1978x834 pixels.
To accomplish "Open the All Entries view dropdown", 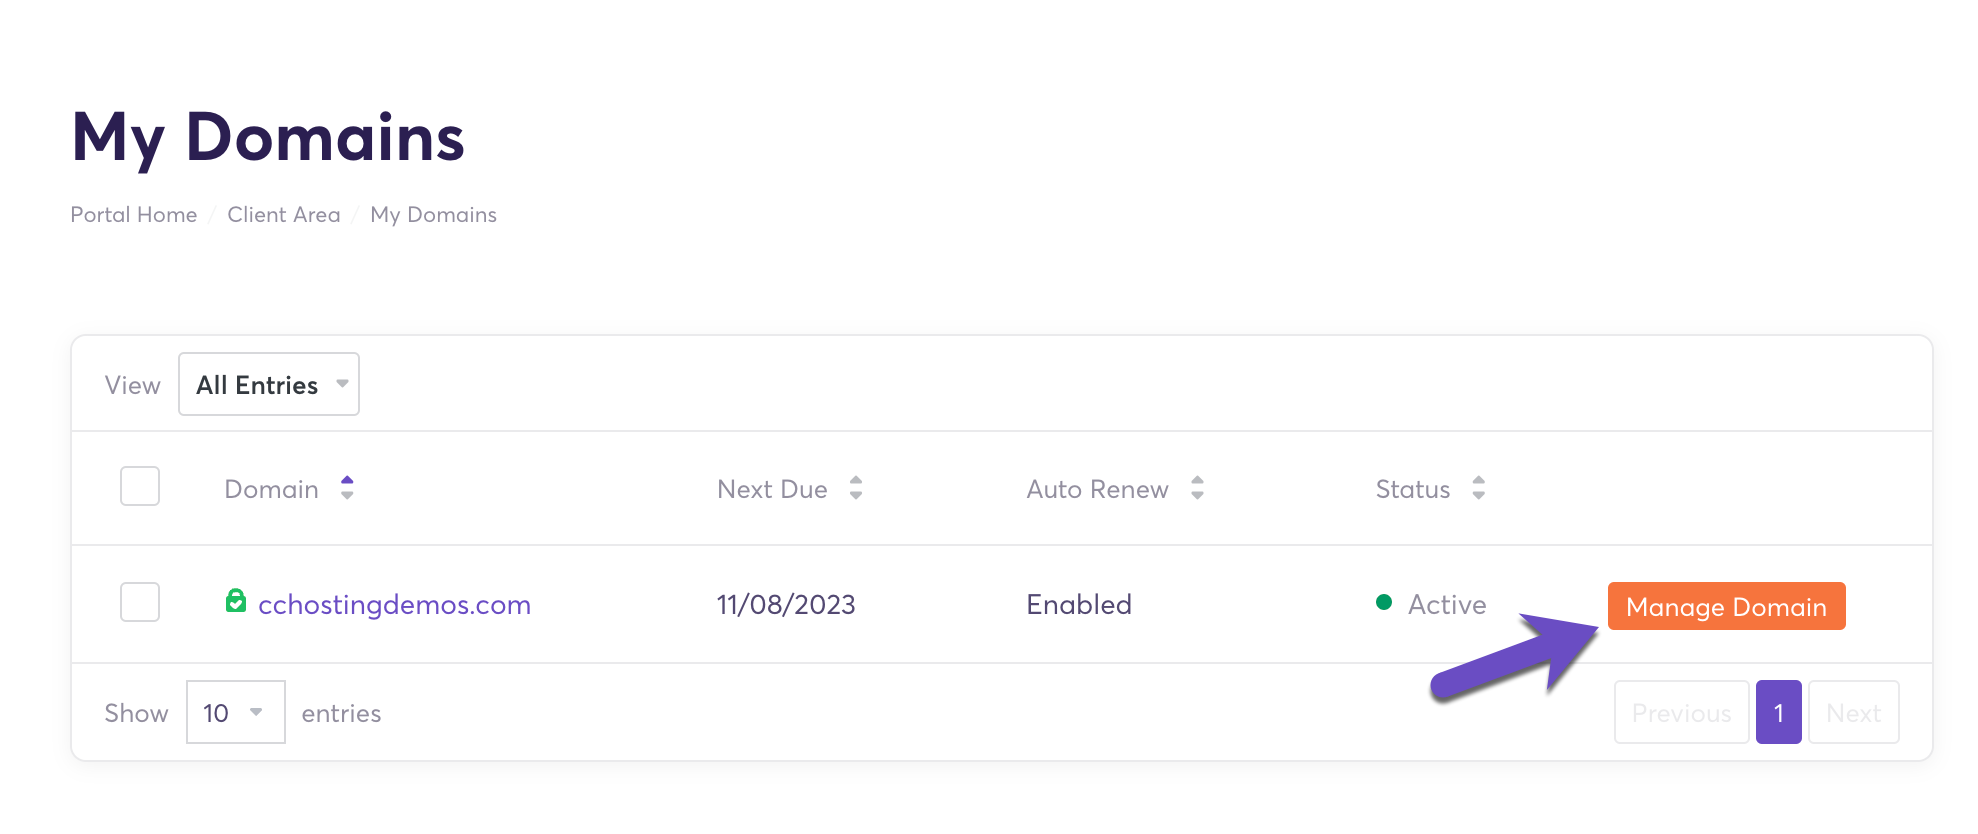I will [269, 384].
